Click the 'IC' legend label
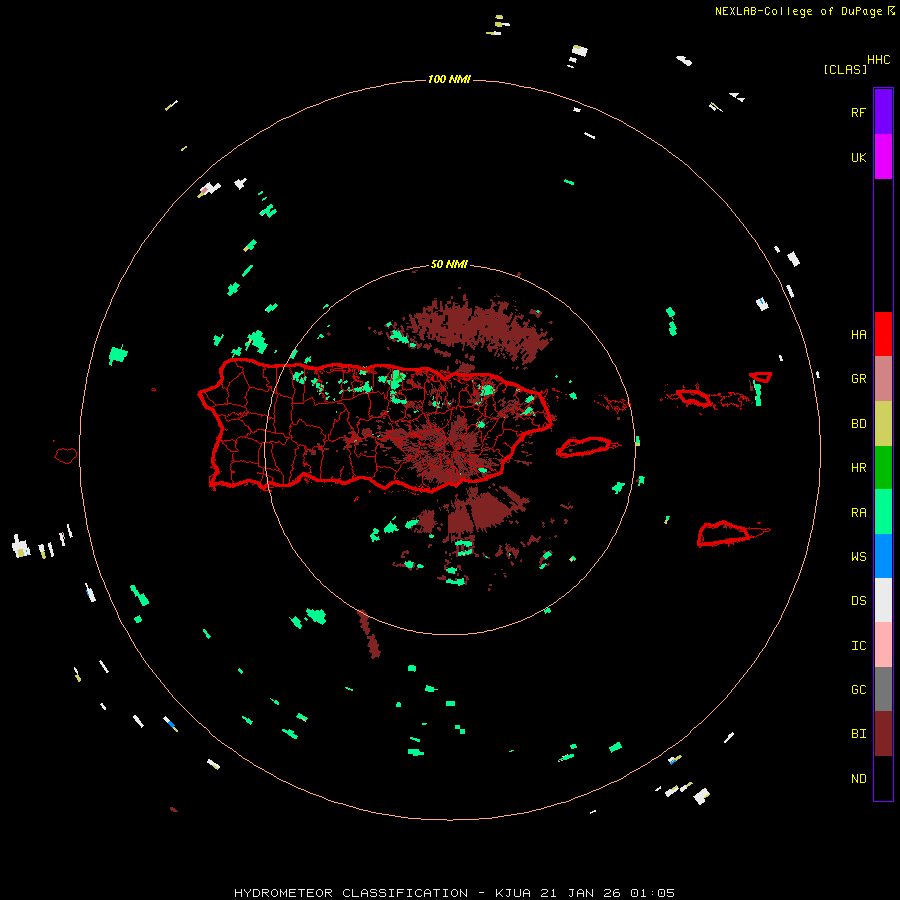 tap(858, 646)
